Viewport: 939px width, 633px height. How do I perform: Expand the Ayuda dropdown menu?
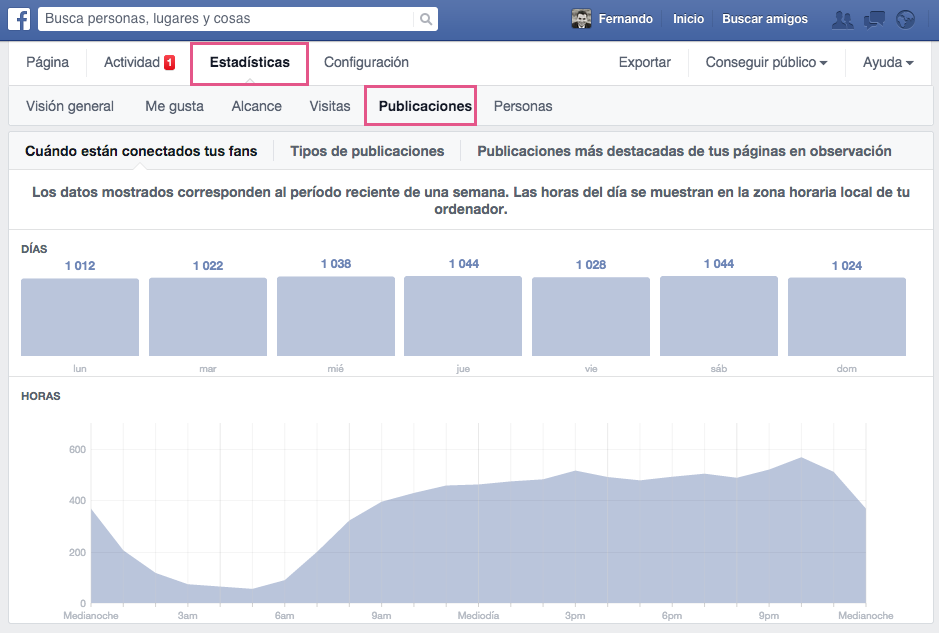888,62
